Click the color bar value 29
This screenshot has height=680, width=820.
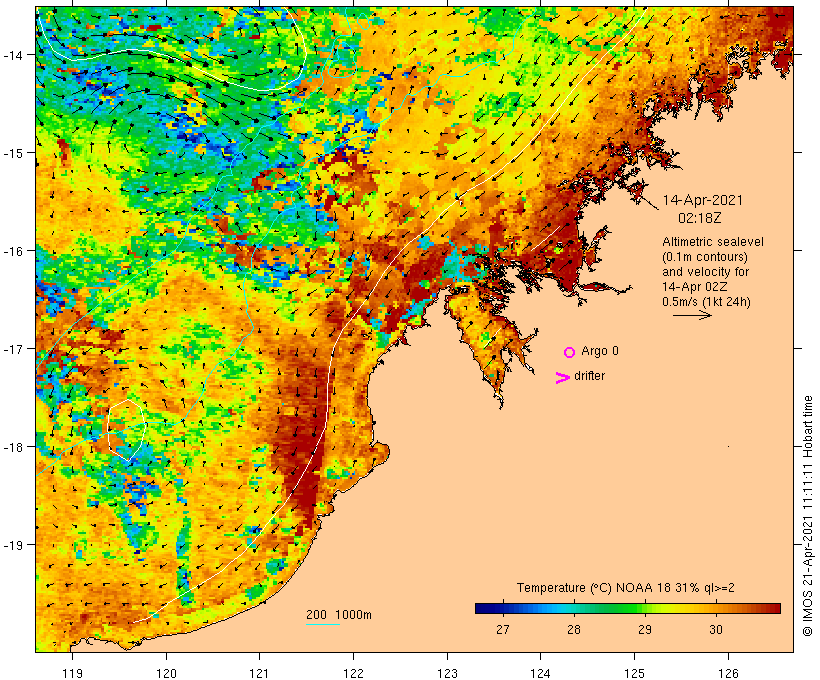(645, 630)
